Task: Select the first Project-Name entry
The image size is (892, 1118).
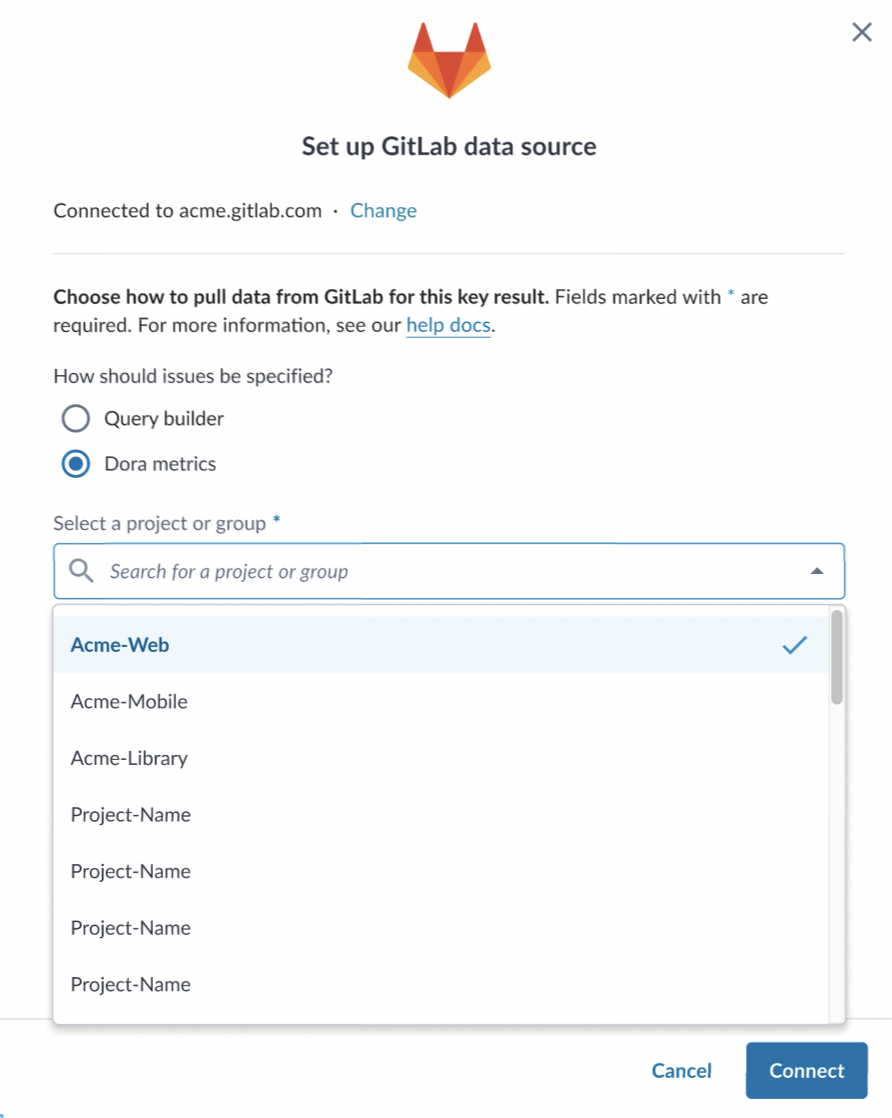Action: pyautogui.click(x=441, y=814)
